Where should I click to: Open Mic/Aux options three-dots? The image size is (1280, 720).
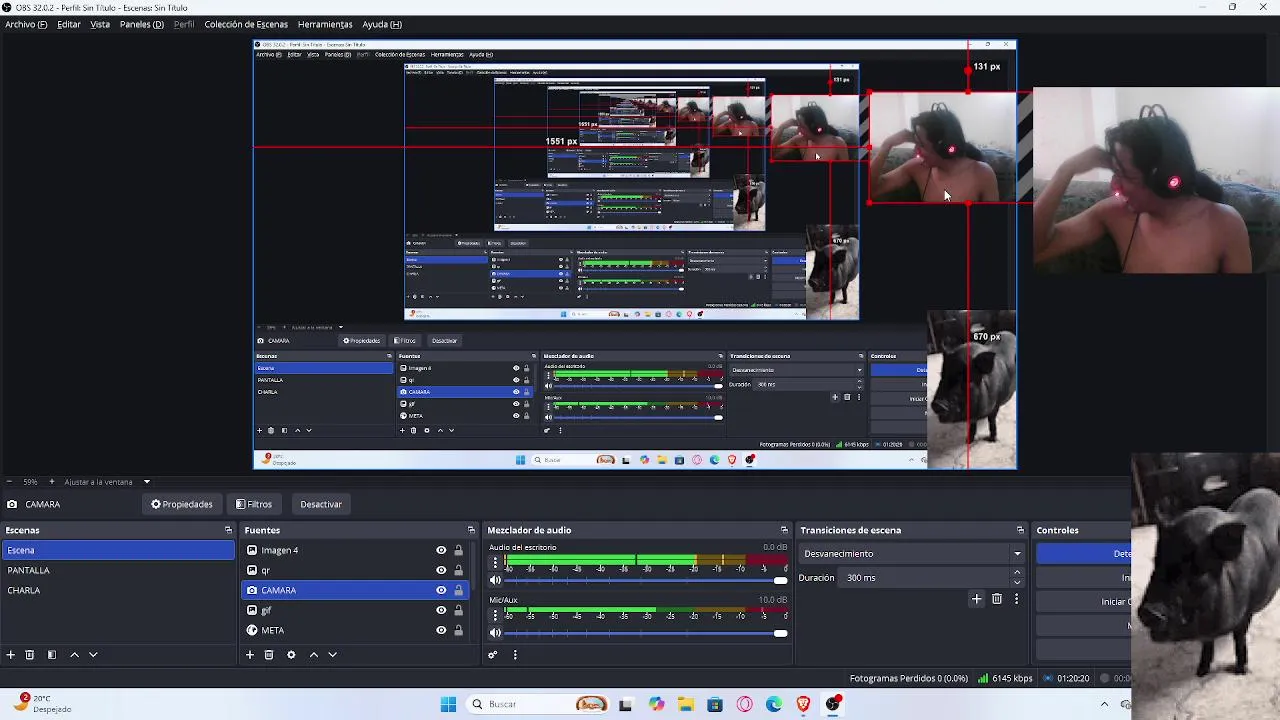tap(494, 615)
